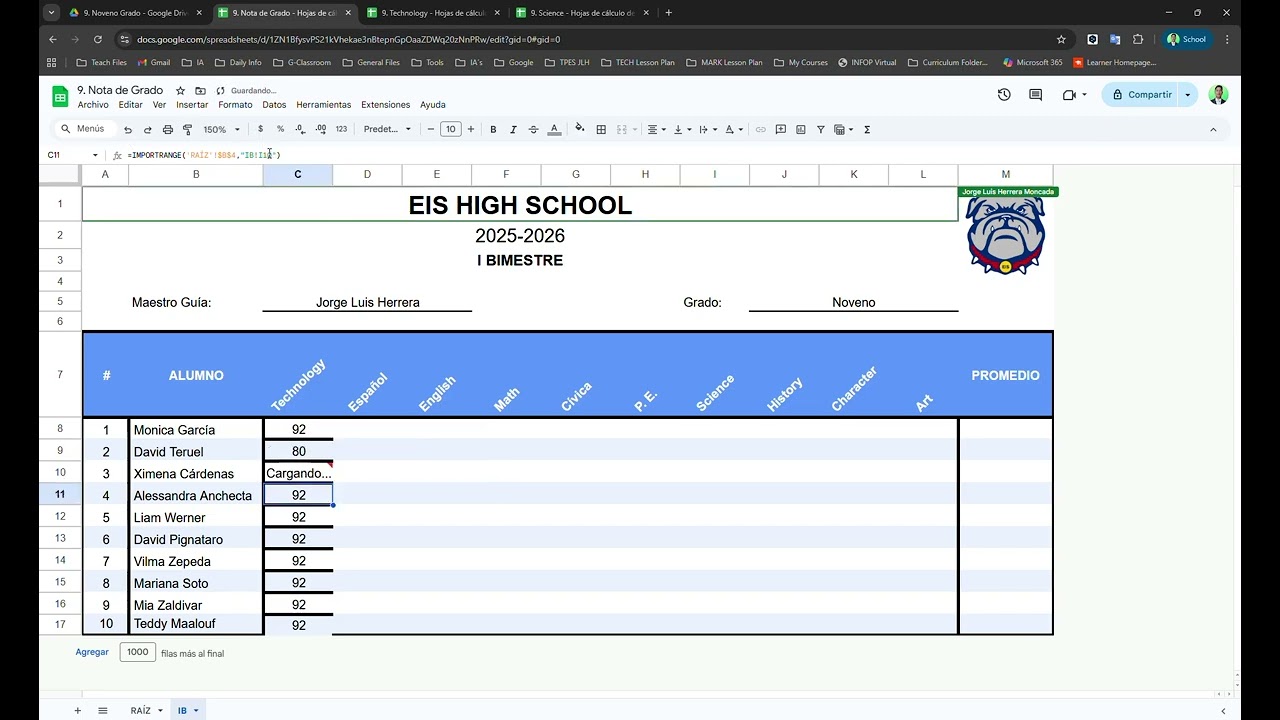Switch to the RAÍZ sheet tab
The width and height of the screenshot is (1280, 720).
click(141, 710)
